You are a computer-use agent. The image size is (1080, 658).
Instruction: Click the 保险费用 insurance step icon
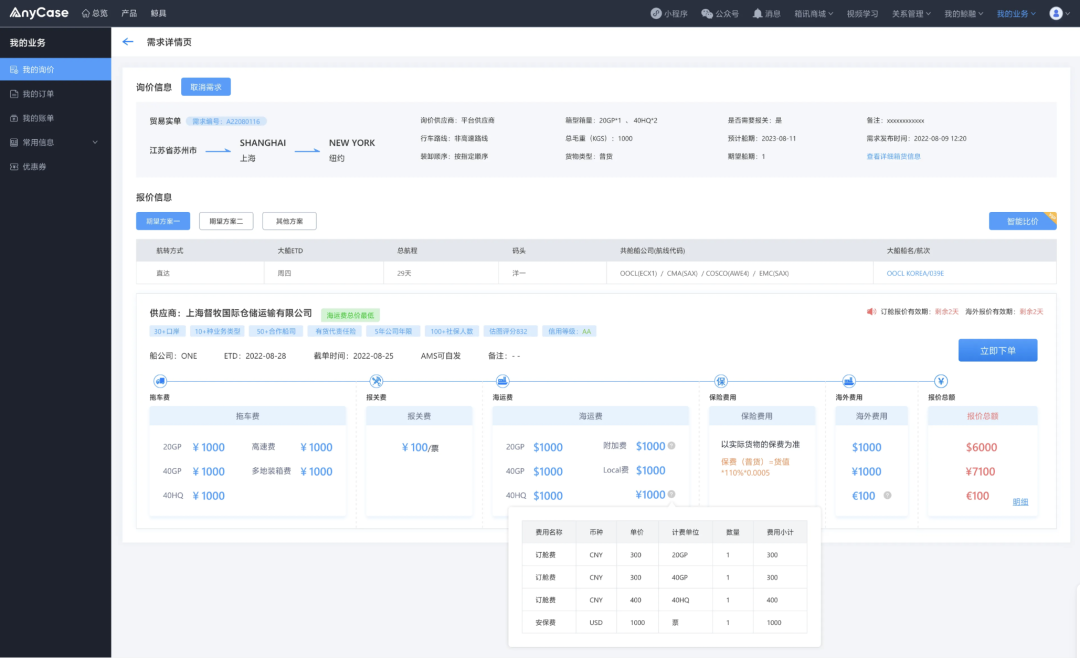click(720, 380)
